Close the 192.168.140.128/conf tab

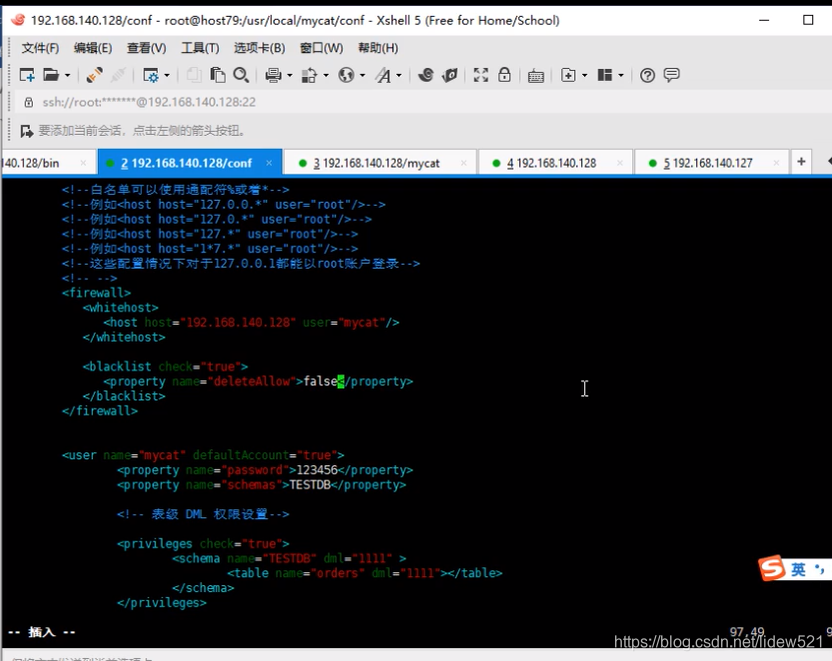pos(269,163)
